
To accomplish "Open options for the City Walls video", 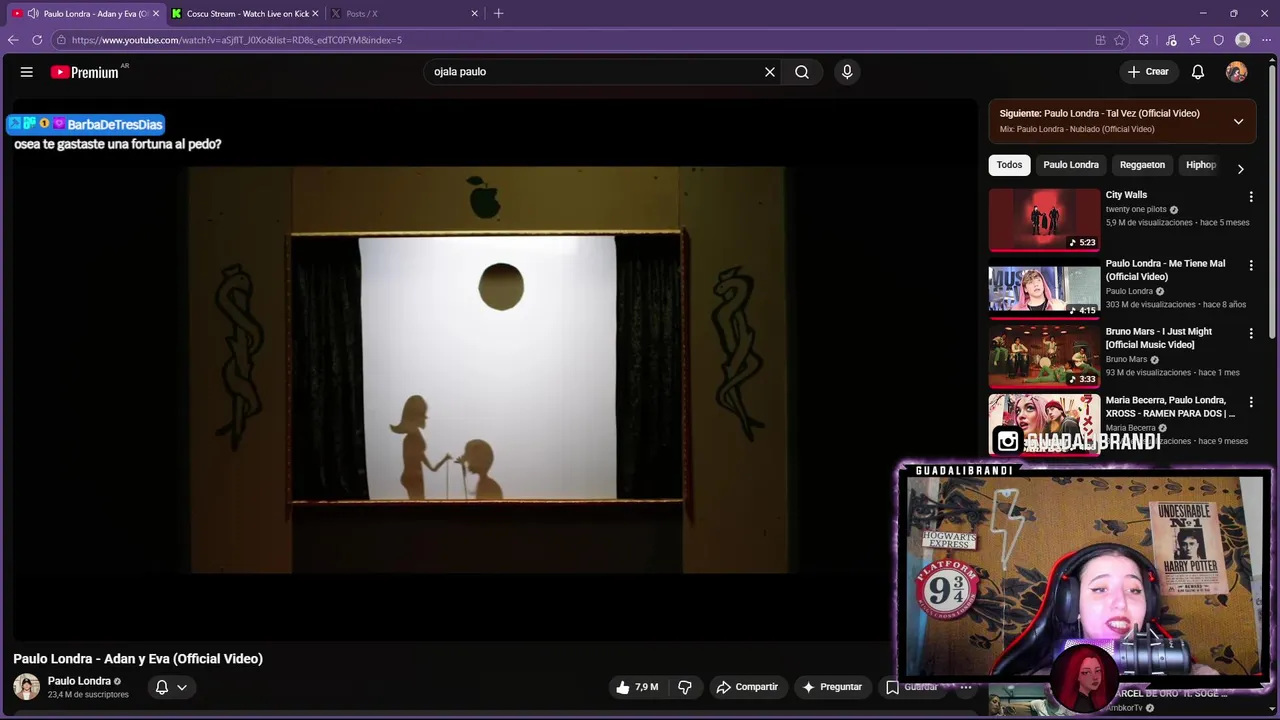I will [x=1251, y=197].
